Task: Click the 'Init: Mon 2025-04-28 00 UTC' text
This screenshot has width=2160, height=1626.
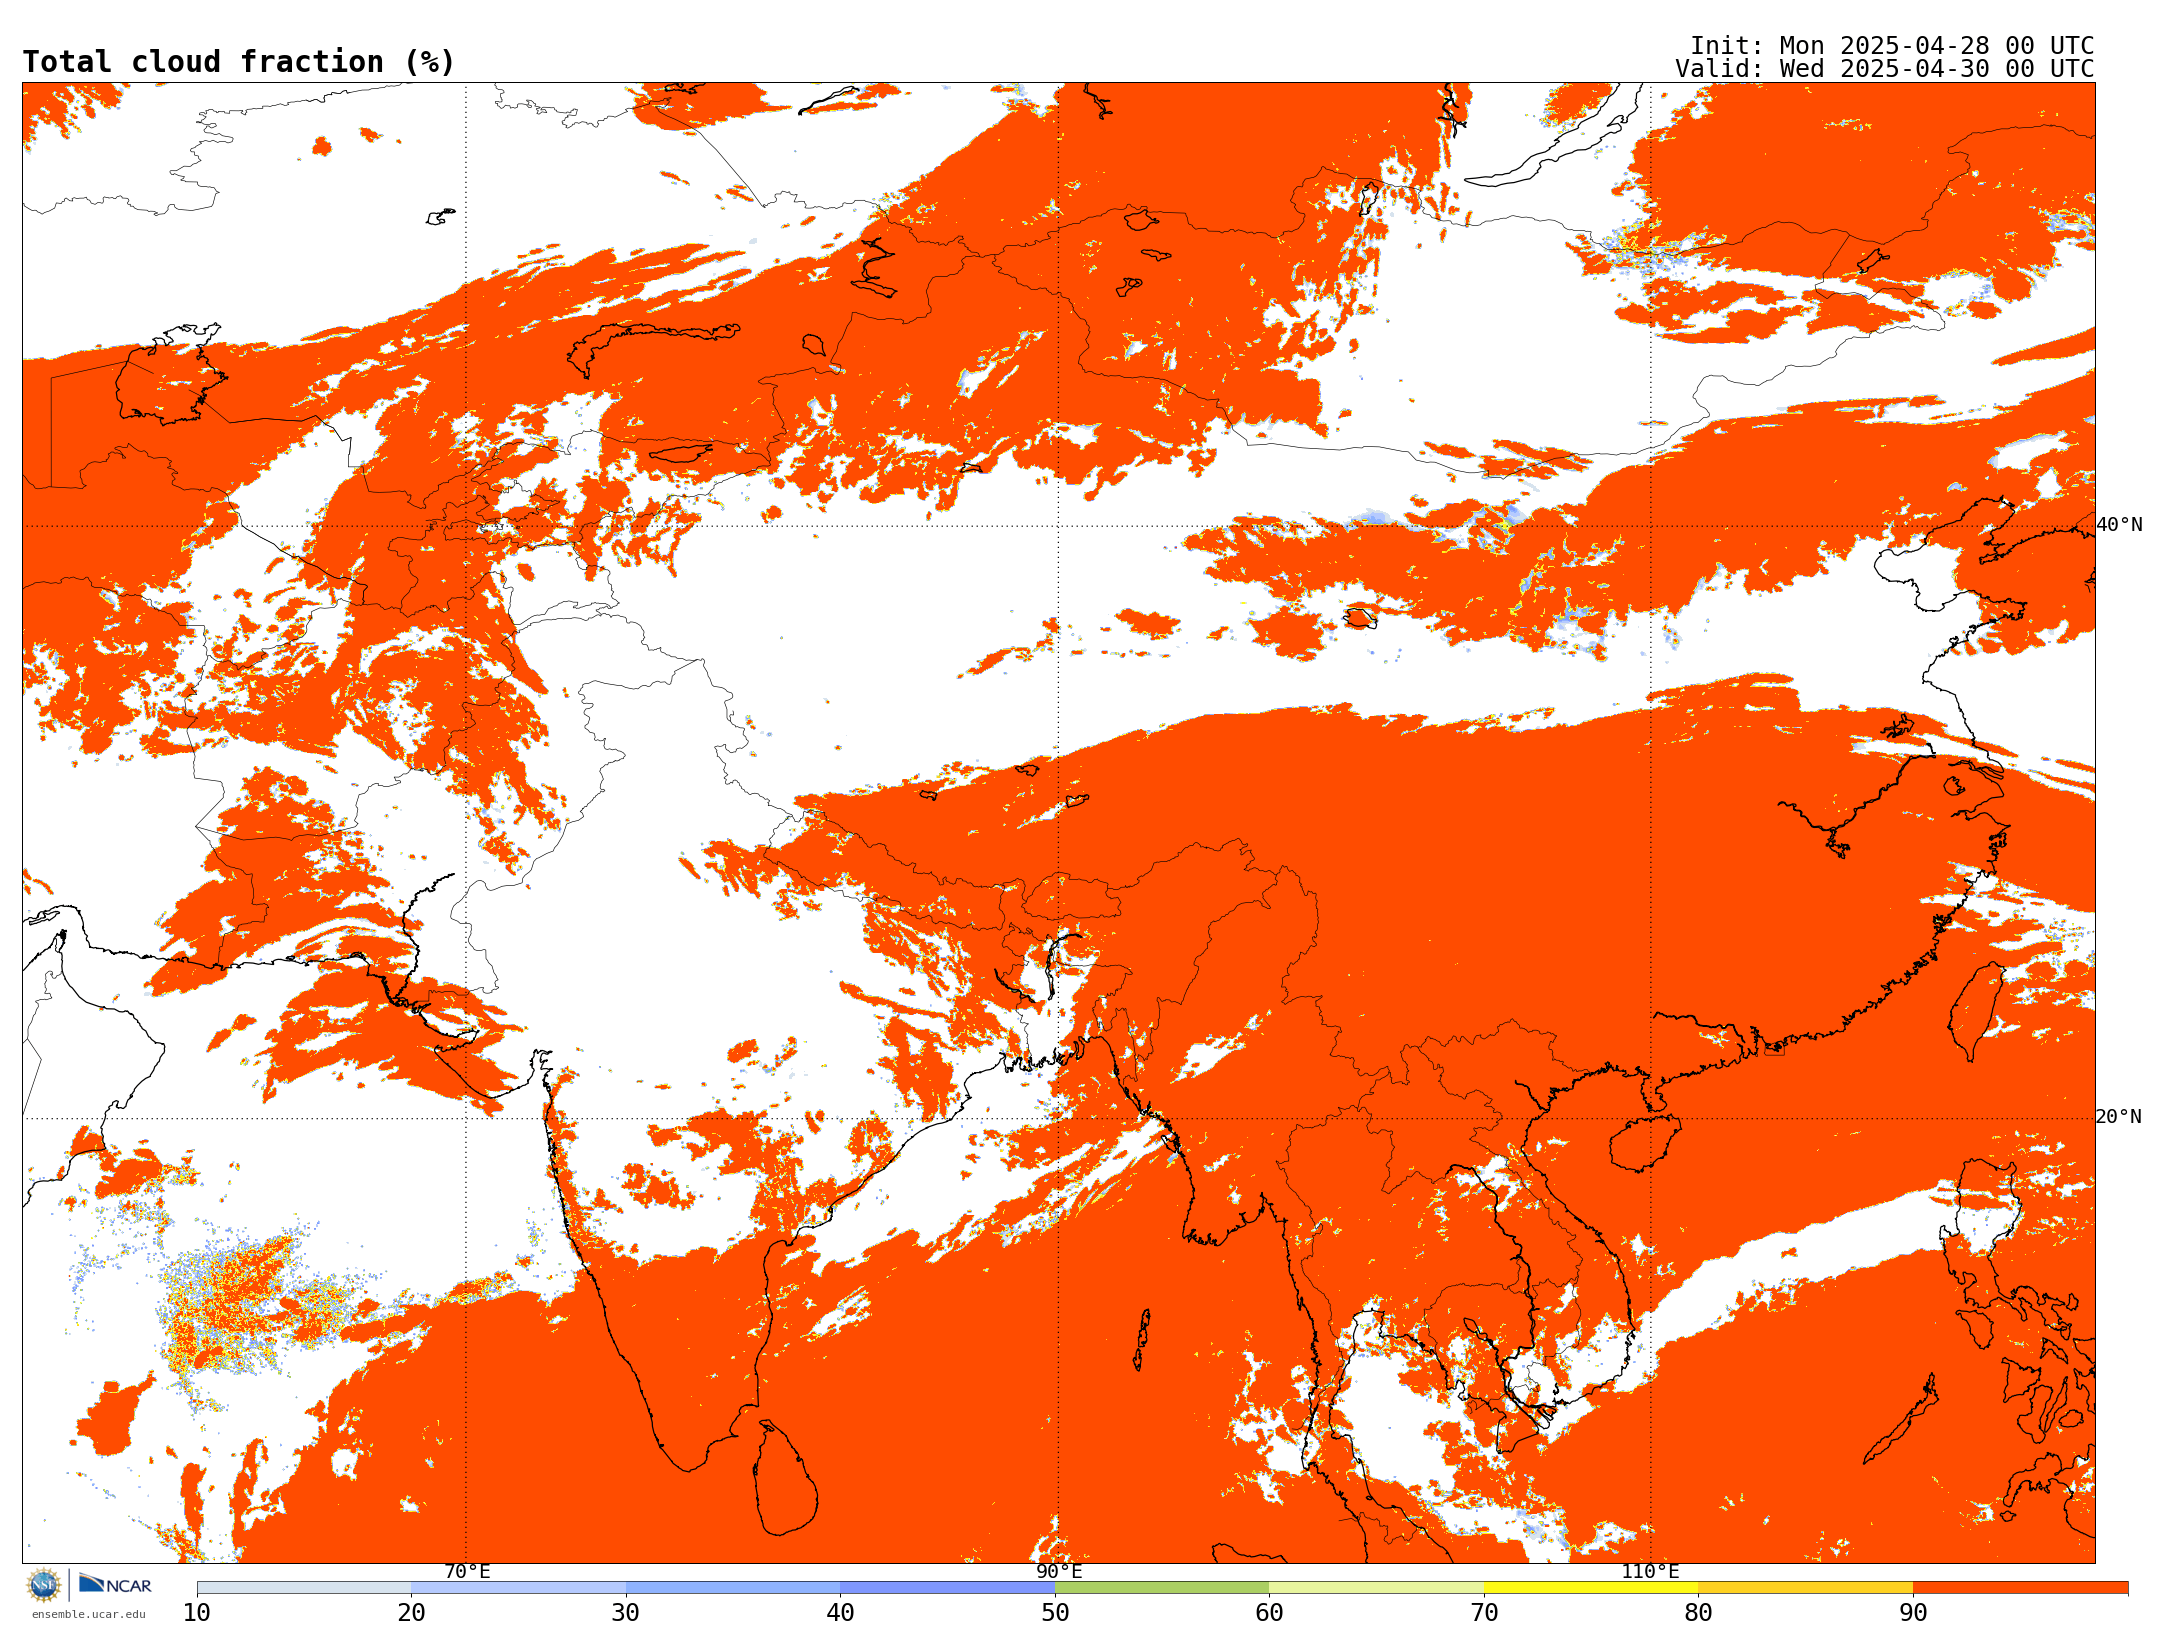Action: (1892, 46)
